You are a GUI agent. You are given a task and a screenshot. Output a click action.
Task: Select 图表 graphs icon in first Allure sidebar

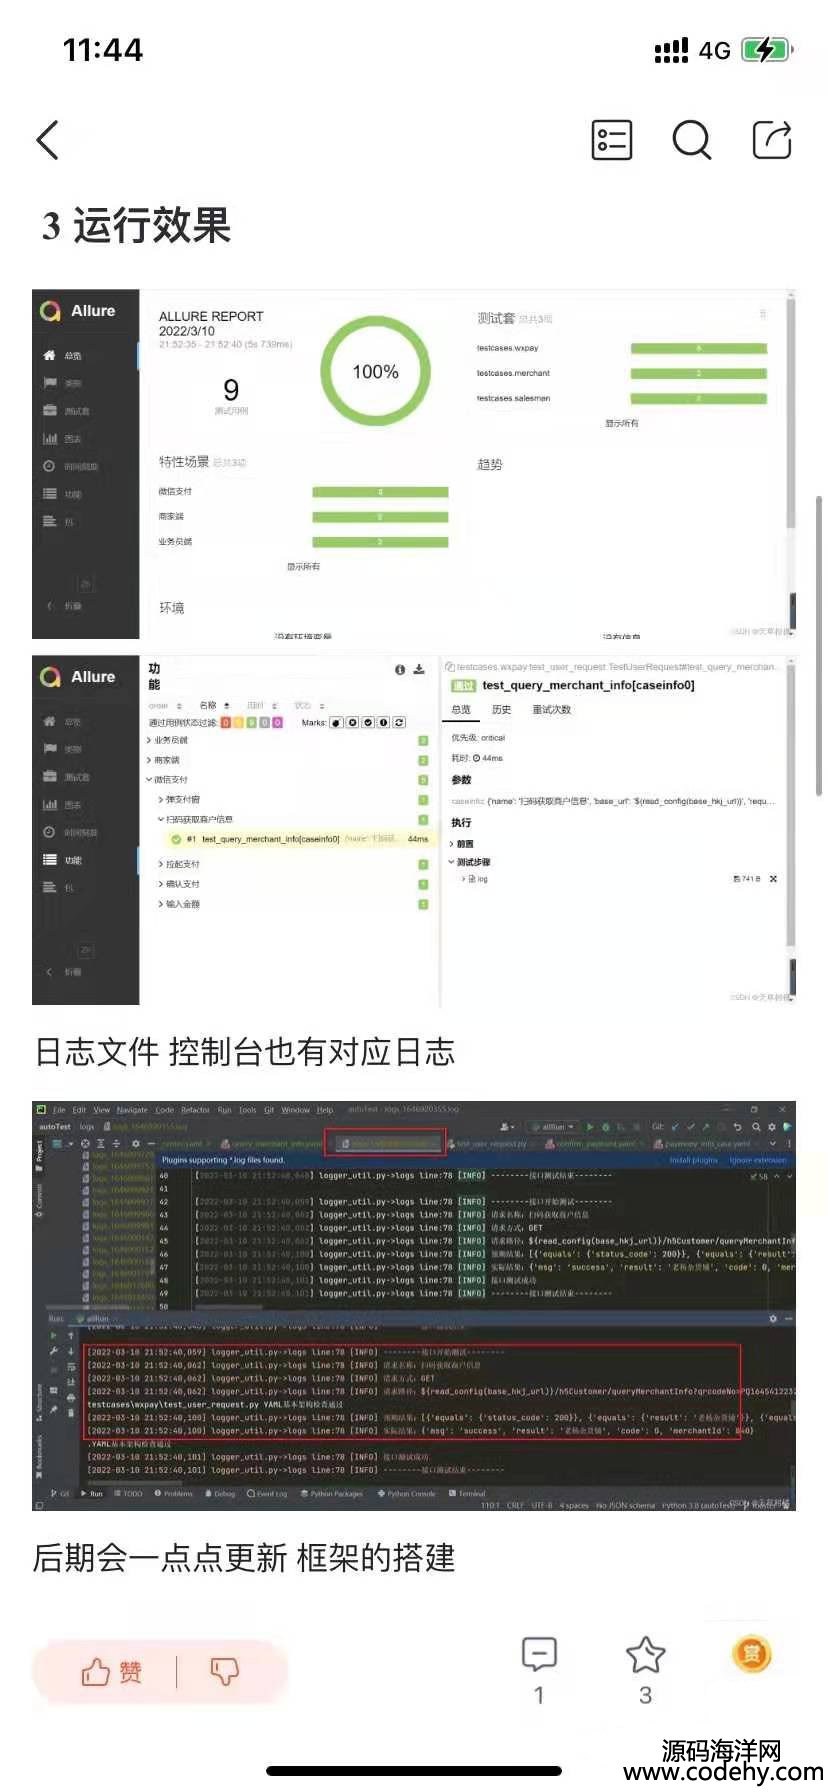[49, 438]
